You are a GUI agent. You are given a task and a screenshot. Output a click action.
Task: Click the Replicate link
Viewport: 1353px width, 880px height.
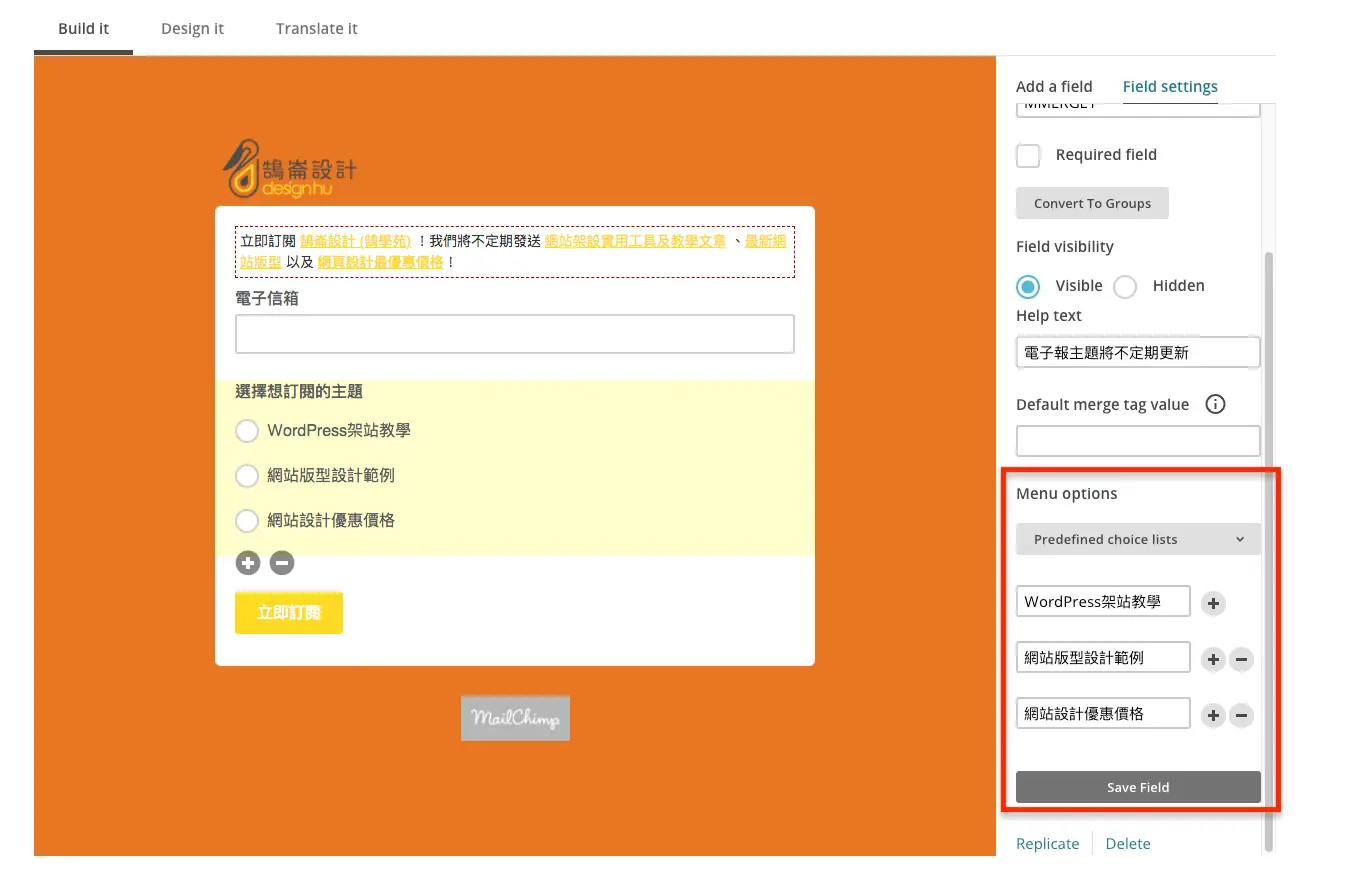[x=1048, y=844]
